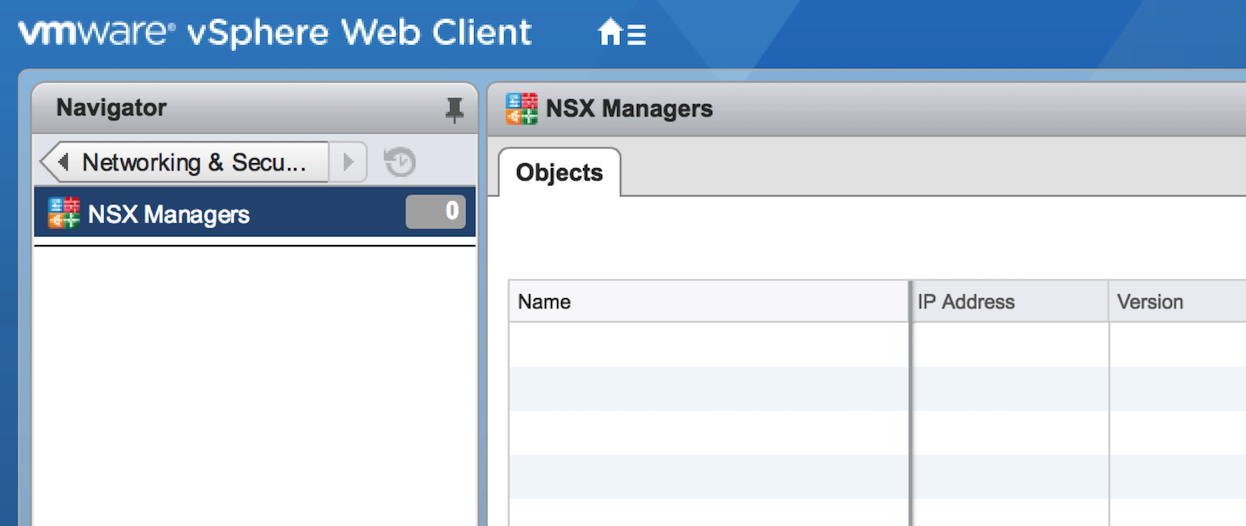Click the Navigator panel title
Viewport: 1246px width, 526px height.
[111, 108]
